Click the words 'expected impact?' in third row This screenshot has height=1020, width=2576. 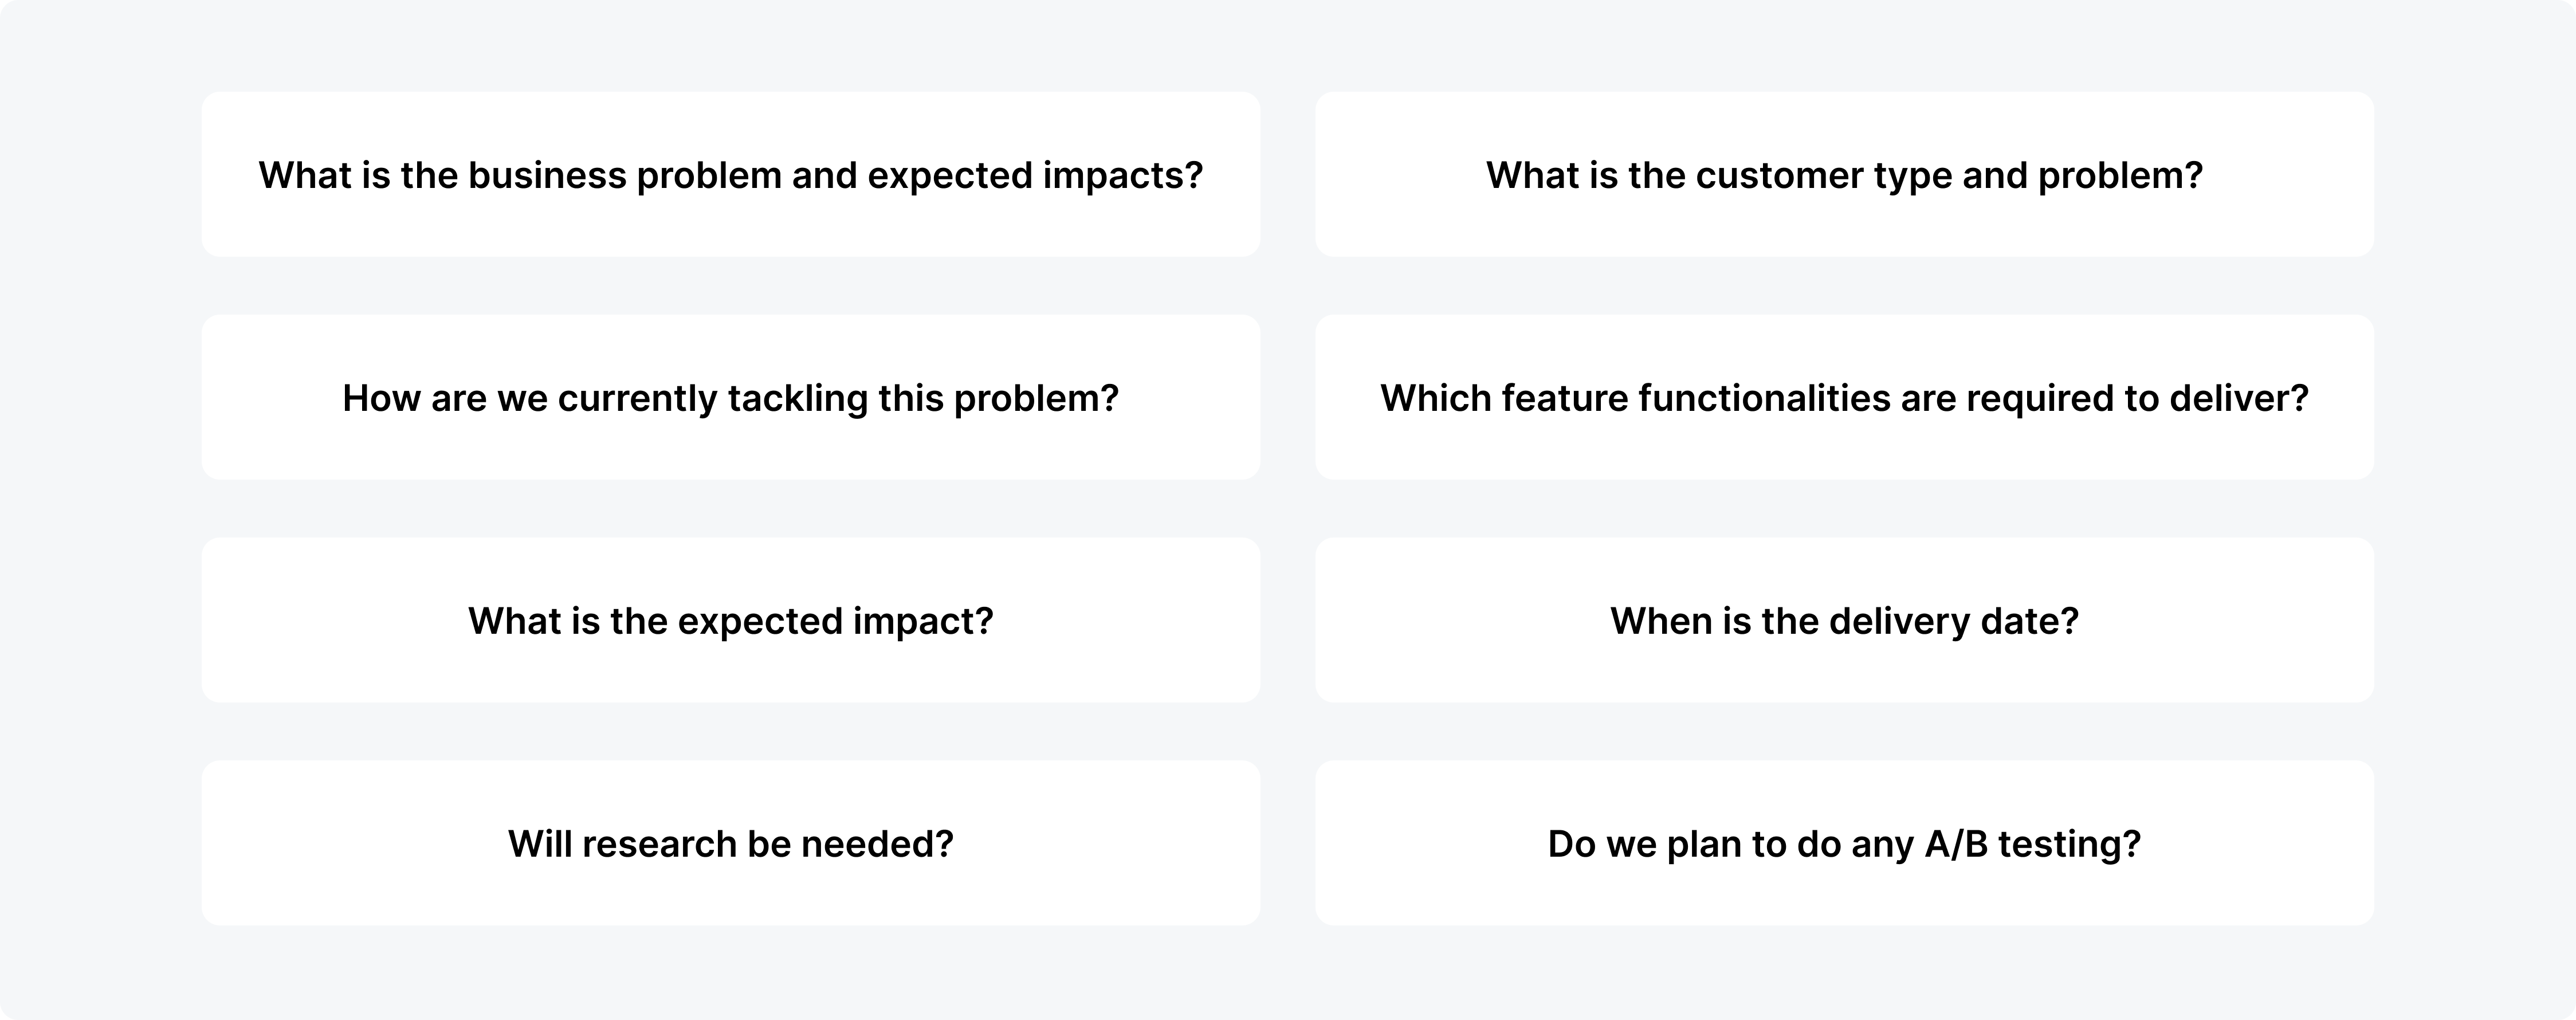pyautogui.click(x=835, y=621)
